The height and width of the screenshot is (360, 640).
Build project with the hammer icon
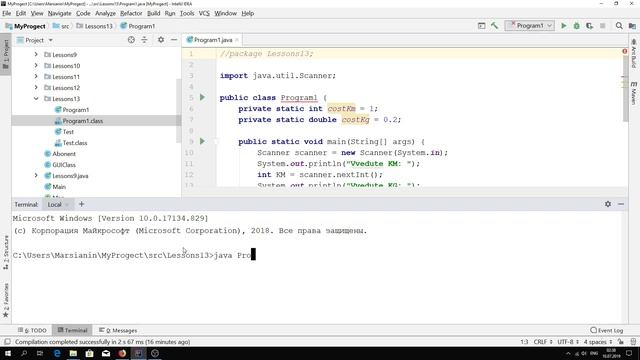494,26
